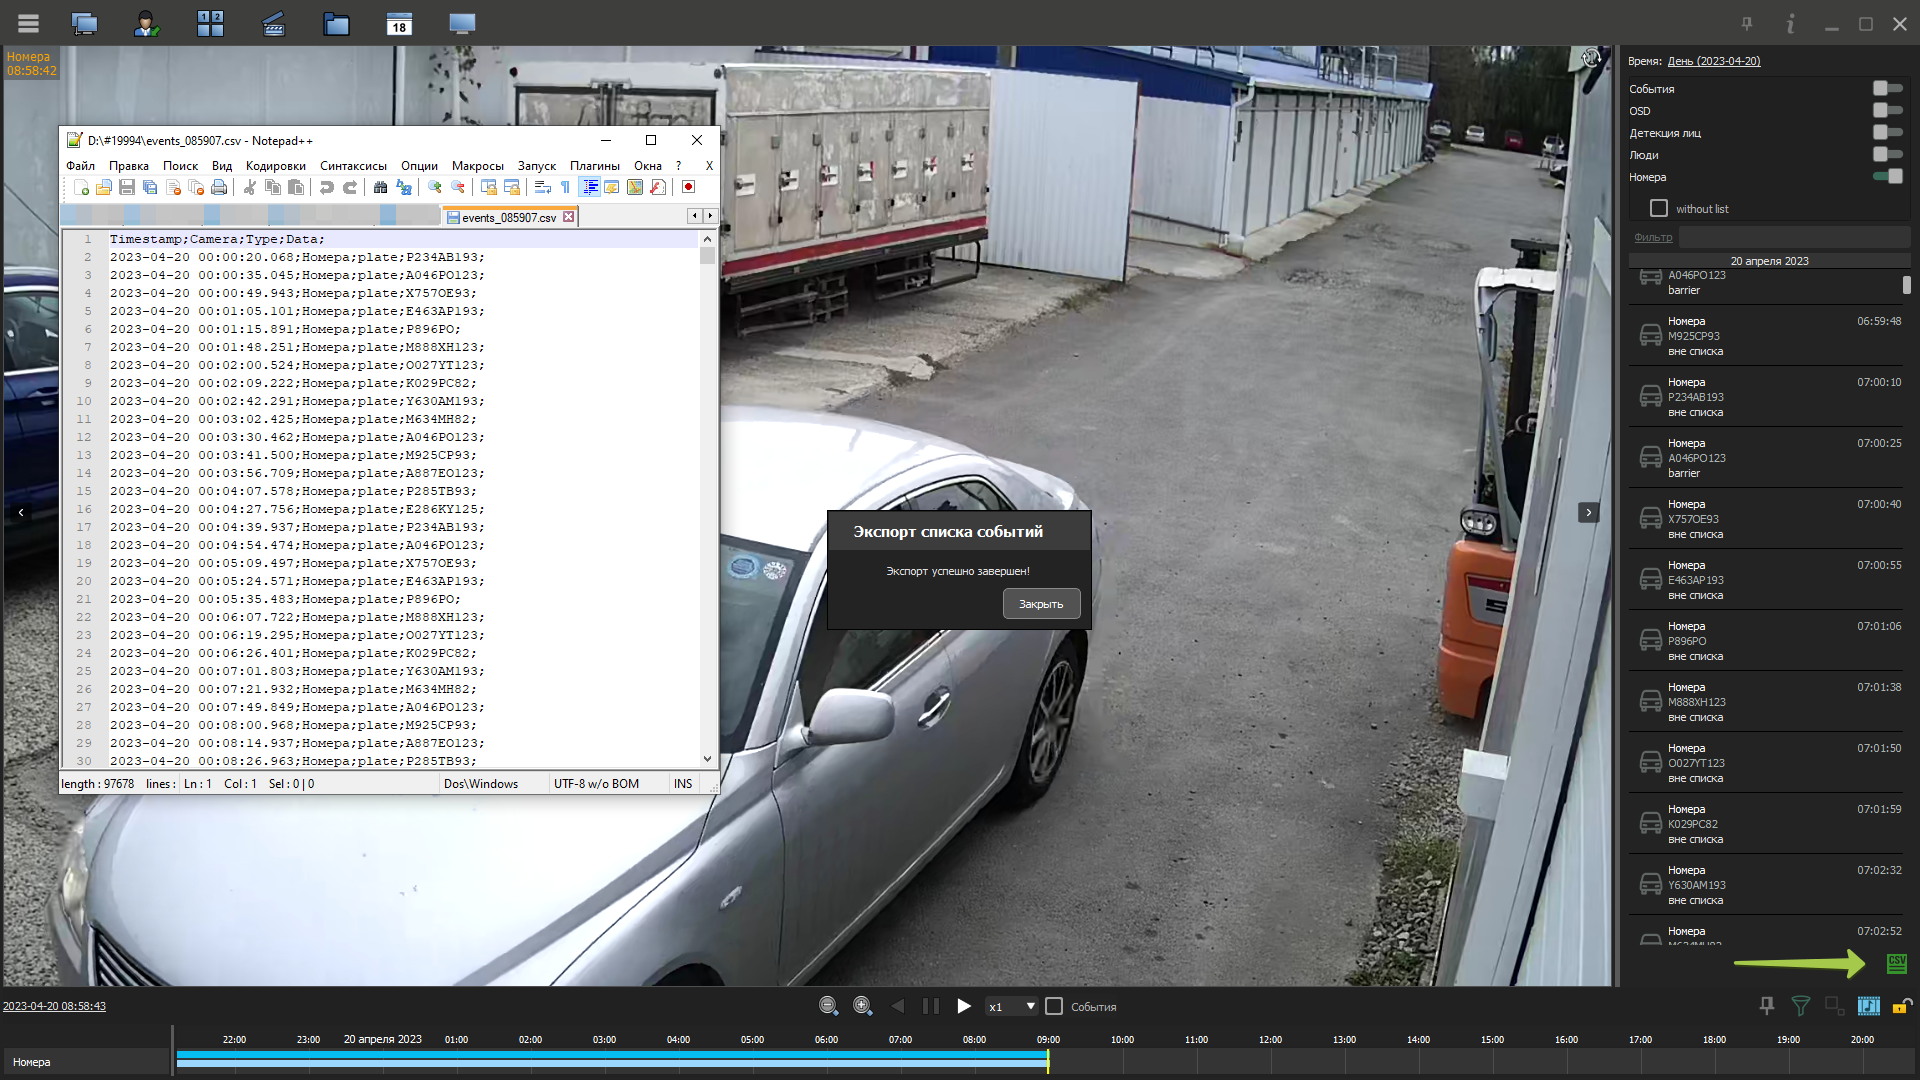Click the print icon in Notepad++ toolbar

(x=219, y=187)
